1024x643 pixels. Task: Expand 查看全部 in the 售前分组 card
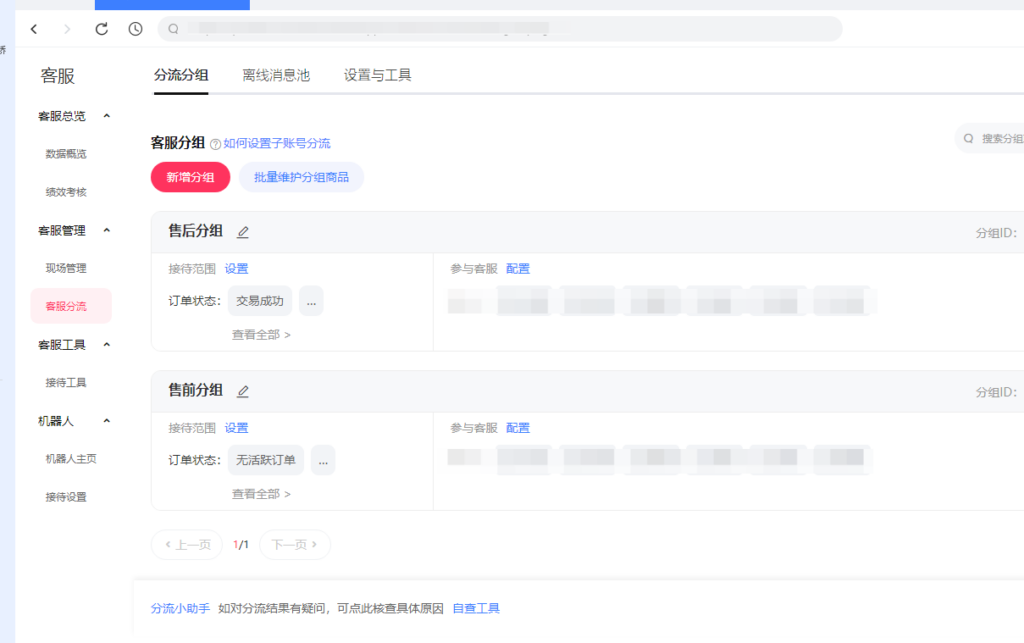(x=259, y=493)
